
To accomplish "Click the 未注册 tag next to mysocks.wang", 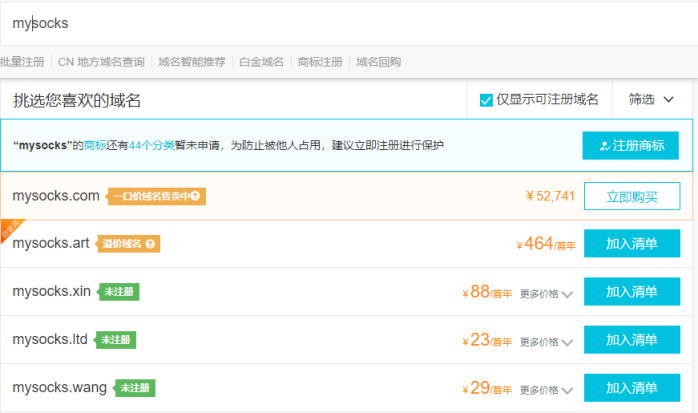I will [x=134, y=388].
